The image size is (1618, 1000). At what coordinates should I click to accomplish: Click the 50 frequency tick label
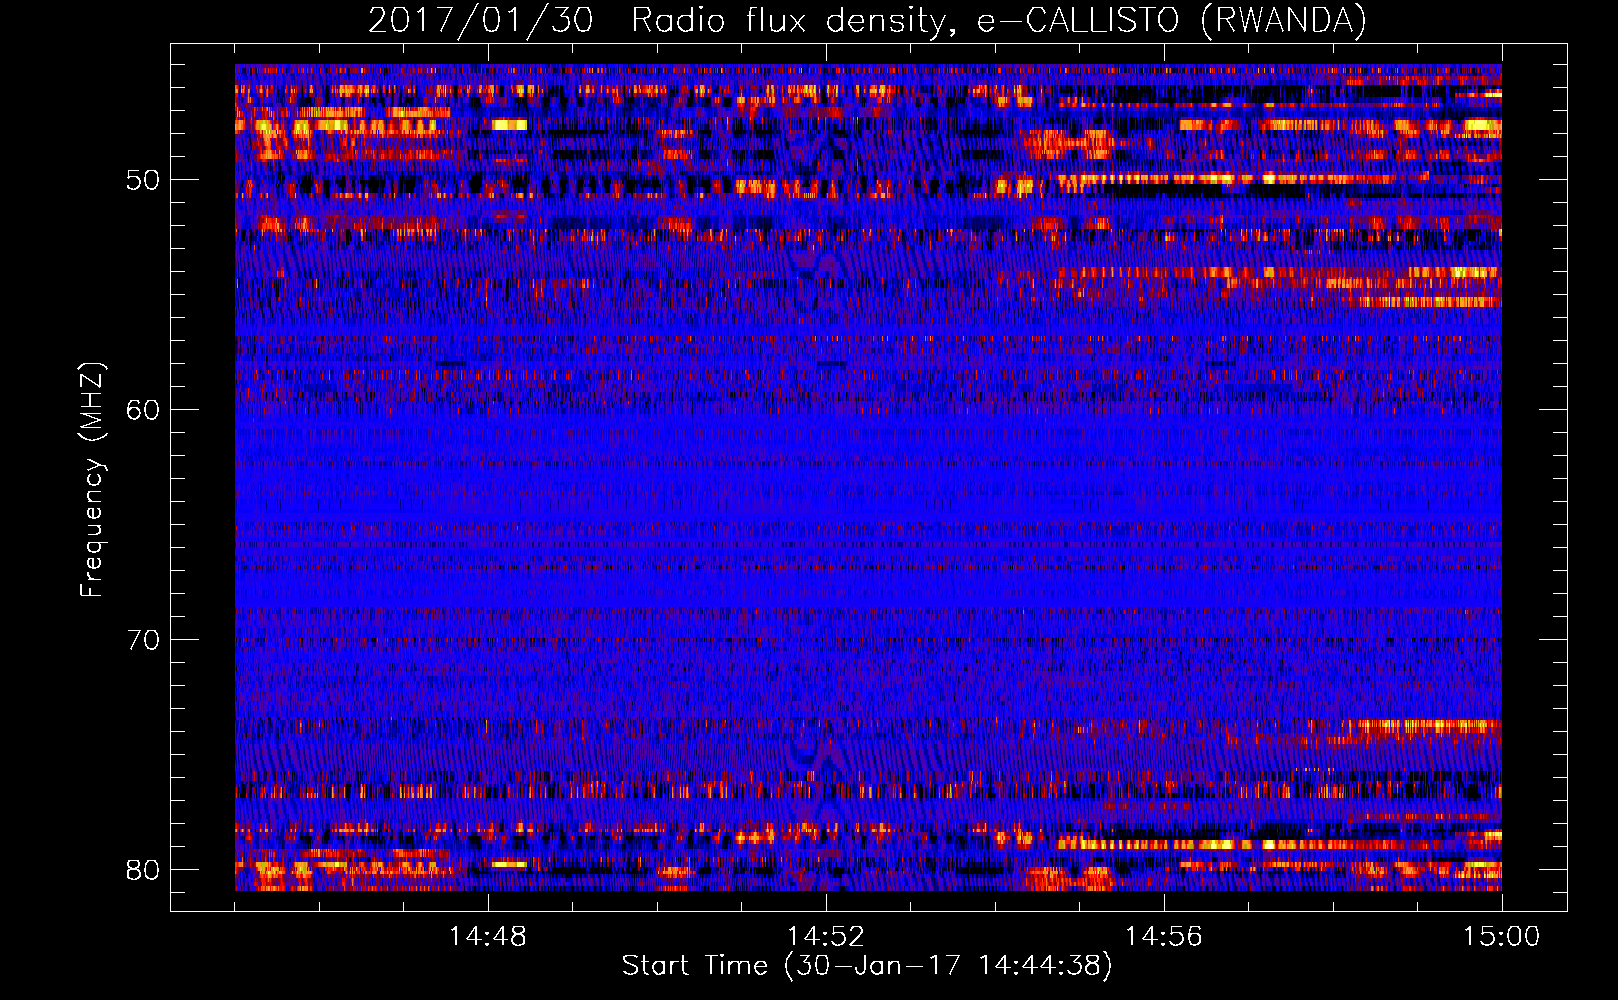pos(143,181)
